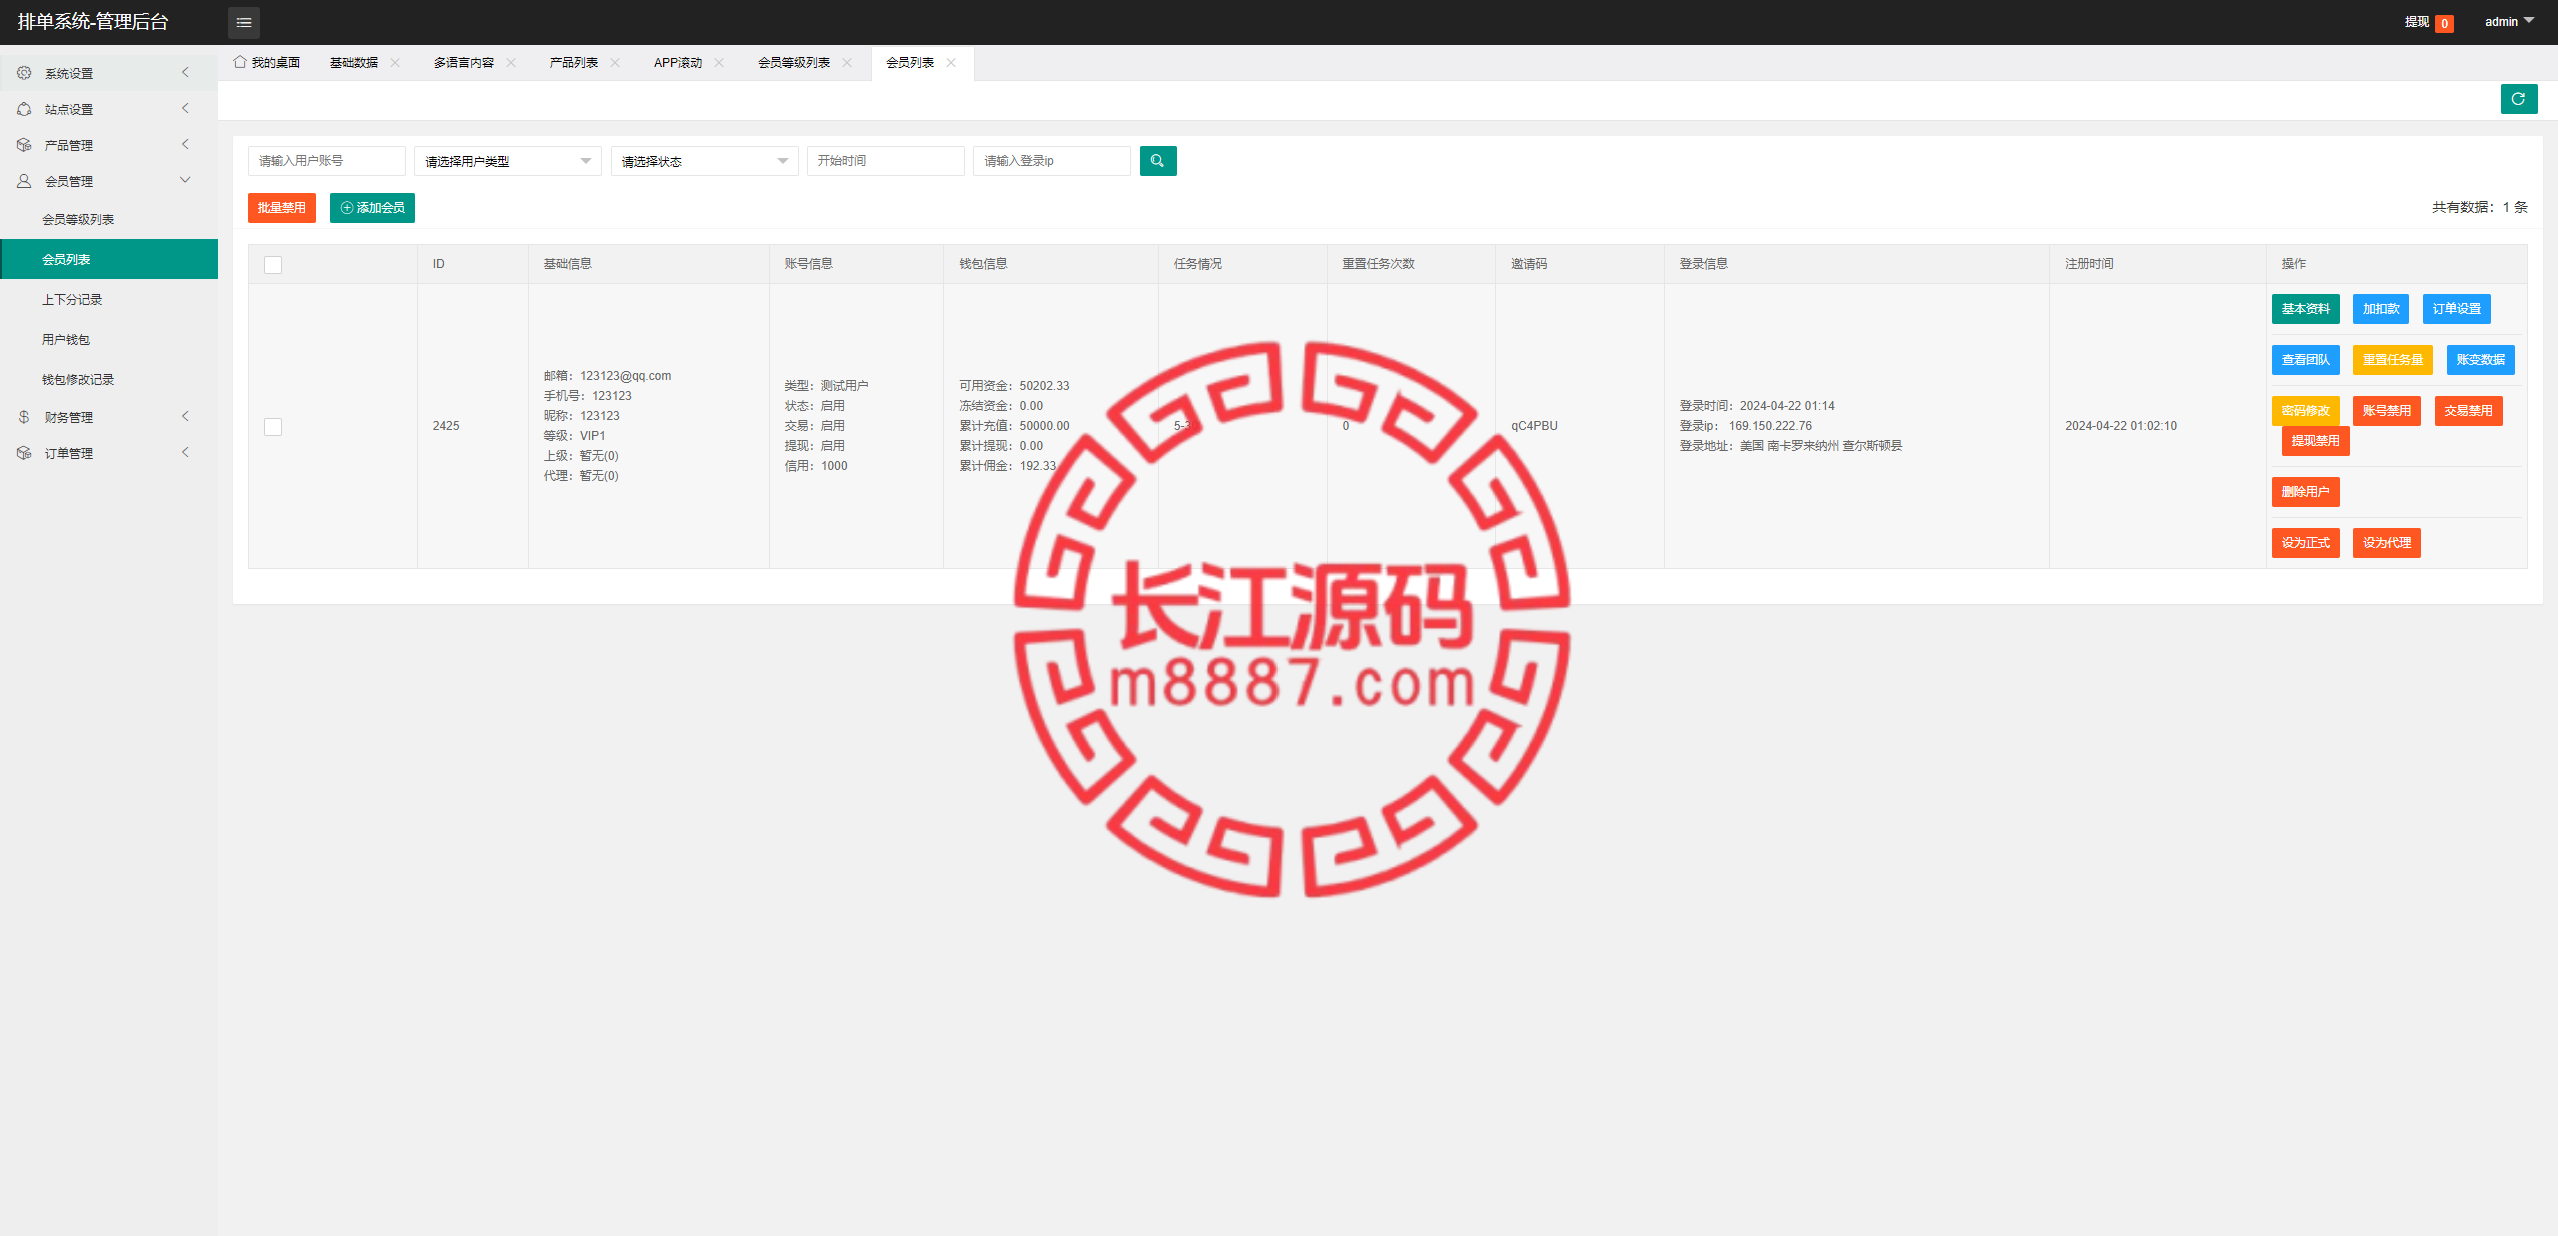Open the 请选择状态 dropdown
The image size is (2558, 1236).
705,161
